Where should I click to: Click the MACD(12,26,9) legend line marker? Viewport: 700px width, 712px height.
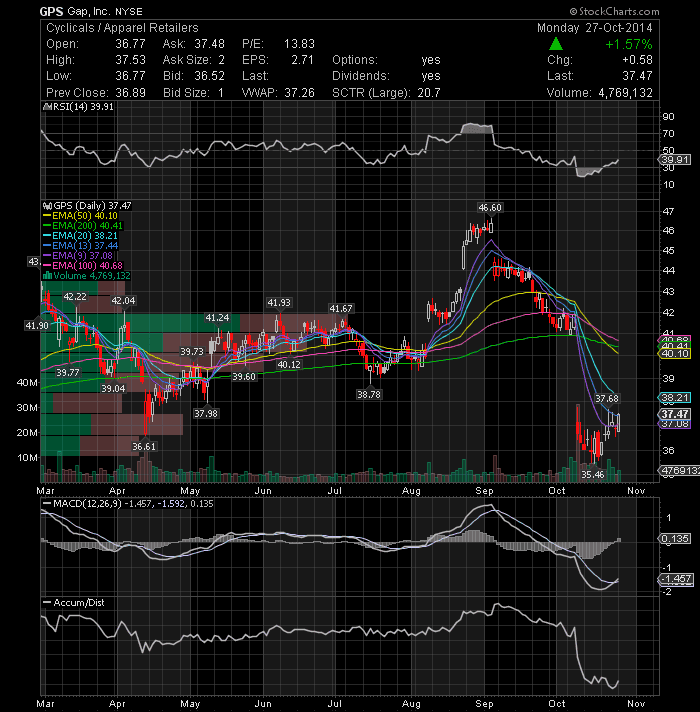pos(46,504)
